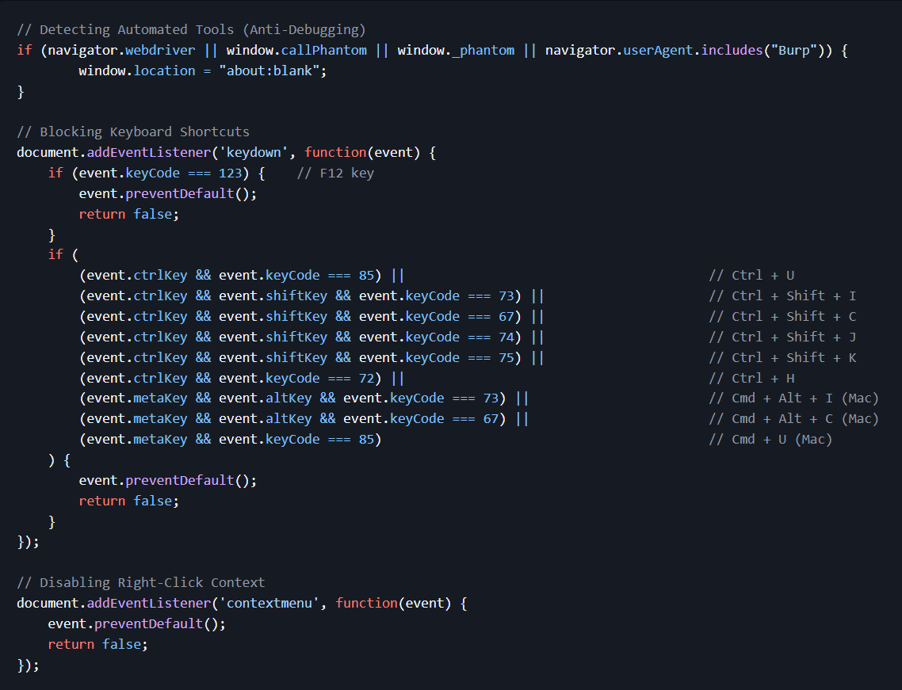Click the "Disabling Right-Click Context" comment
902x690 pixels.
[x=141, y=582]
